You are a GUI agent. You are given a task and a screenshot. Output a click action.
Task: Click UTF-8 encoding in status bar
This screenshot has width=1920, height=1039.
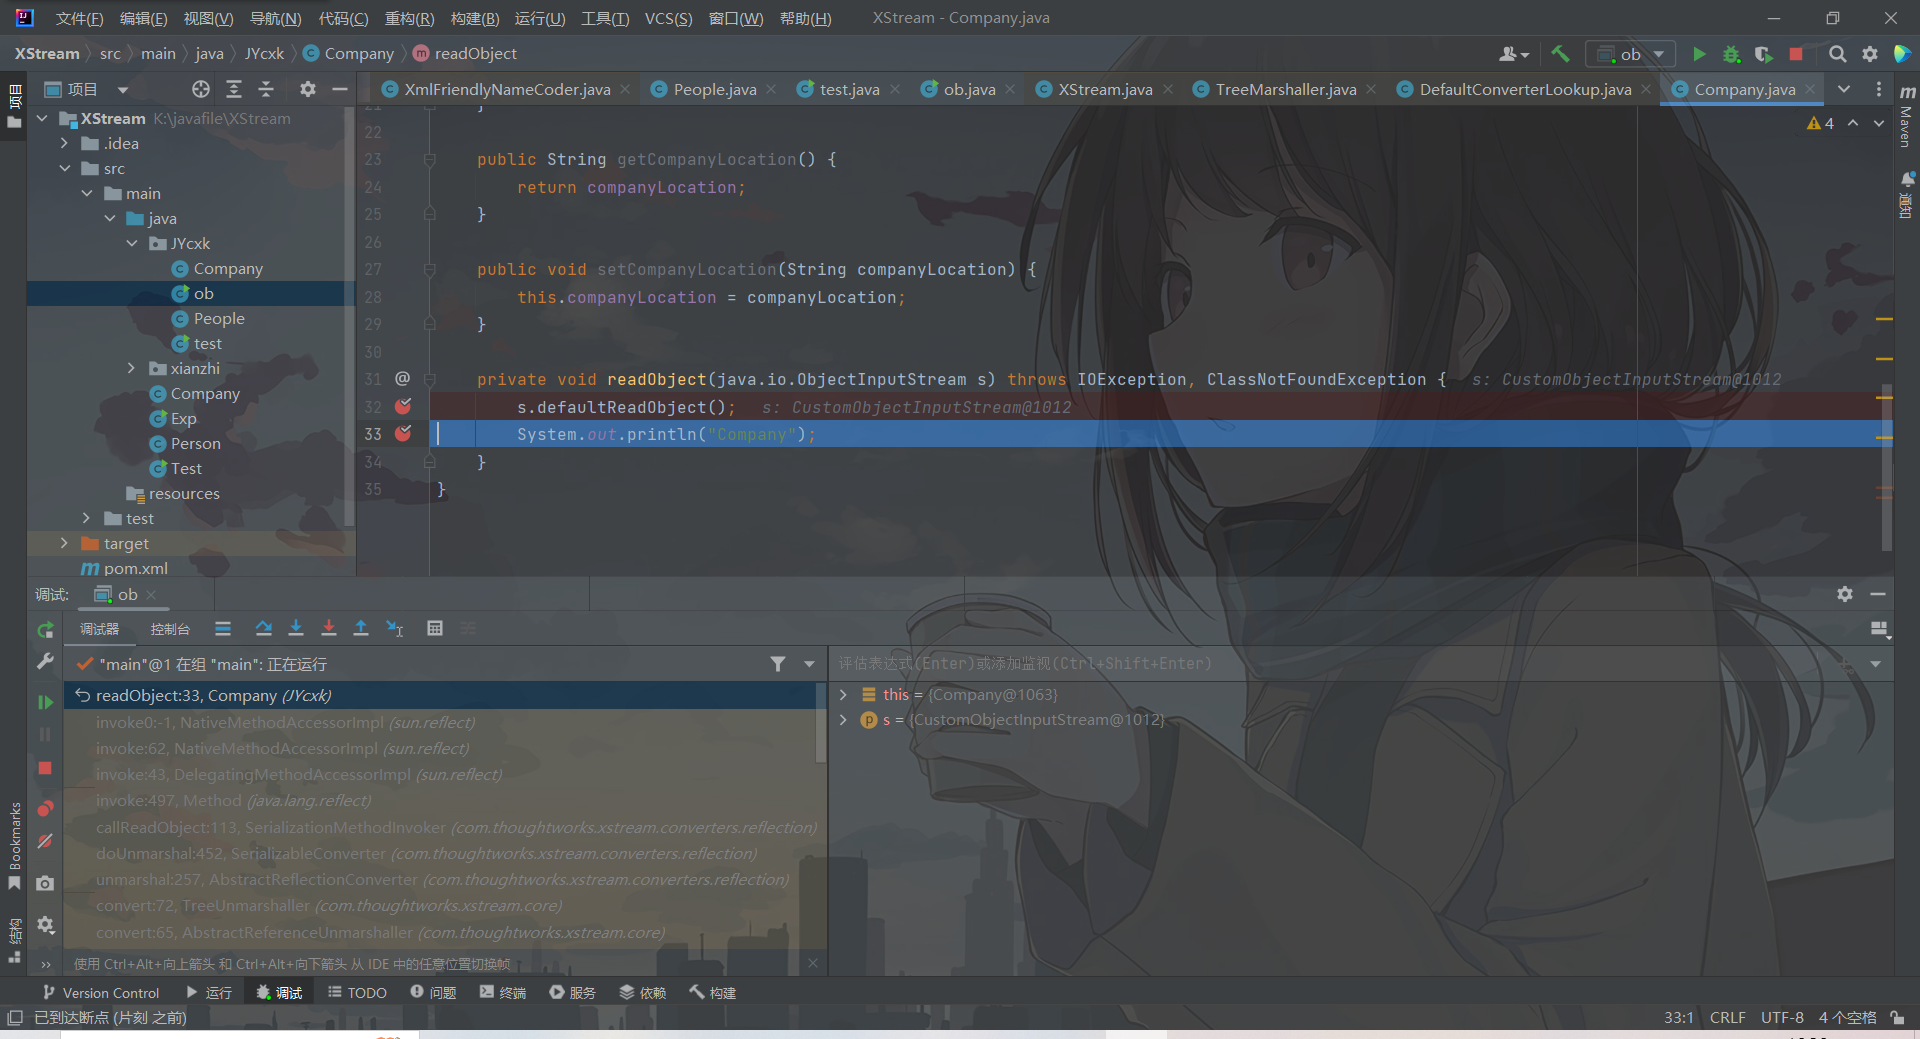(x=1782, y=1017)
